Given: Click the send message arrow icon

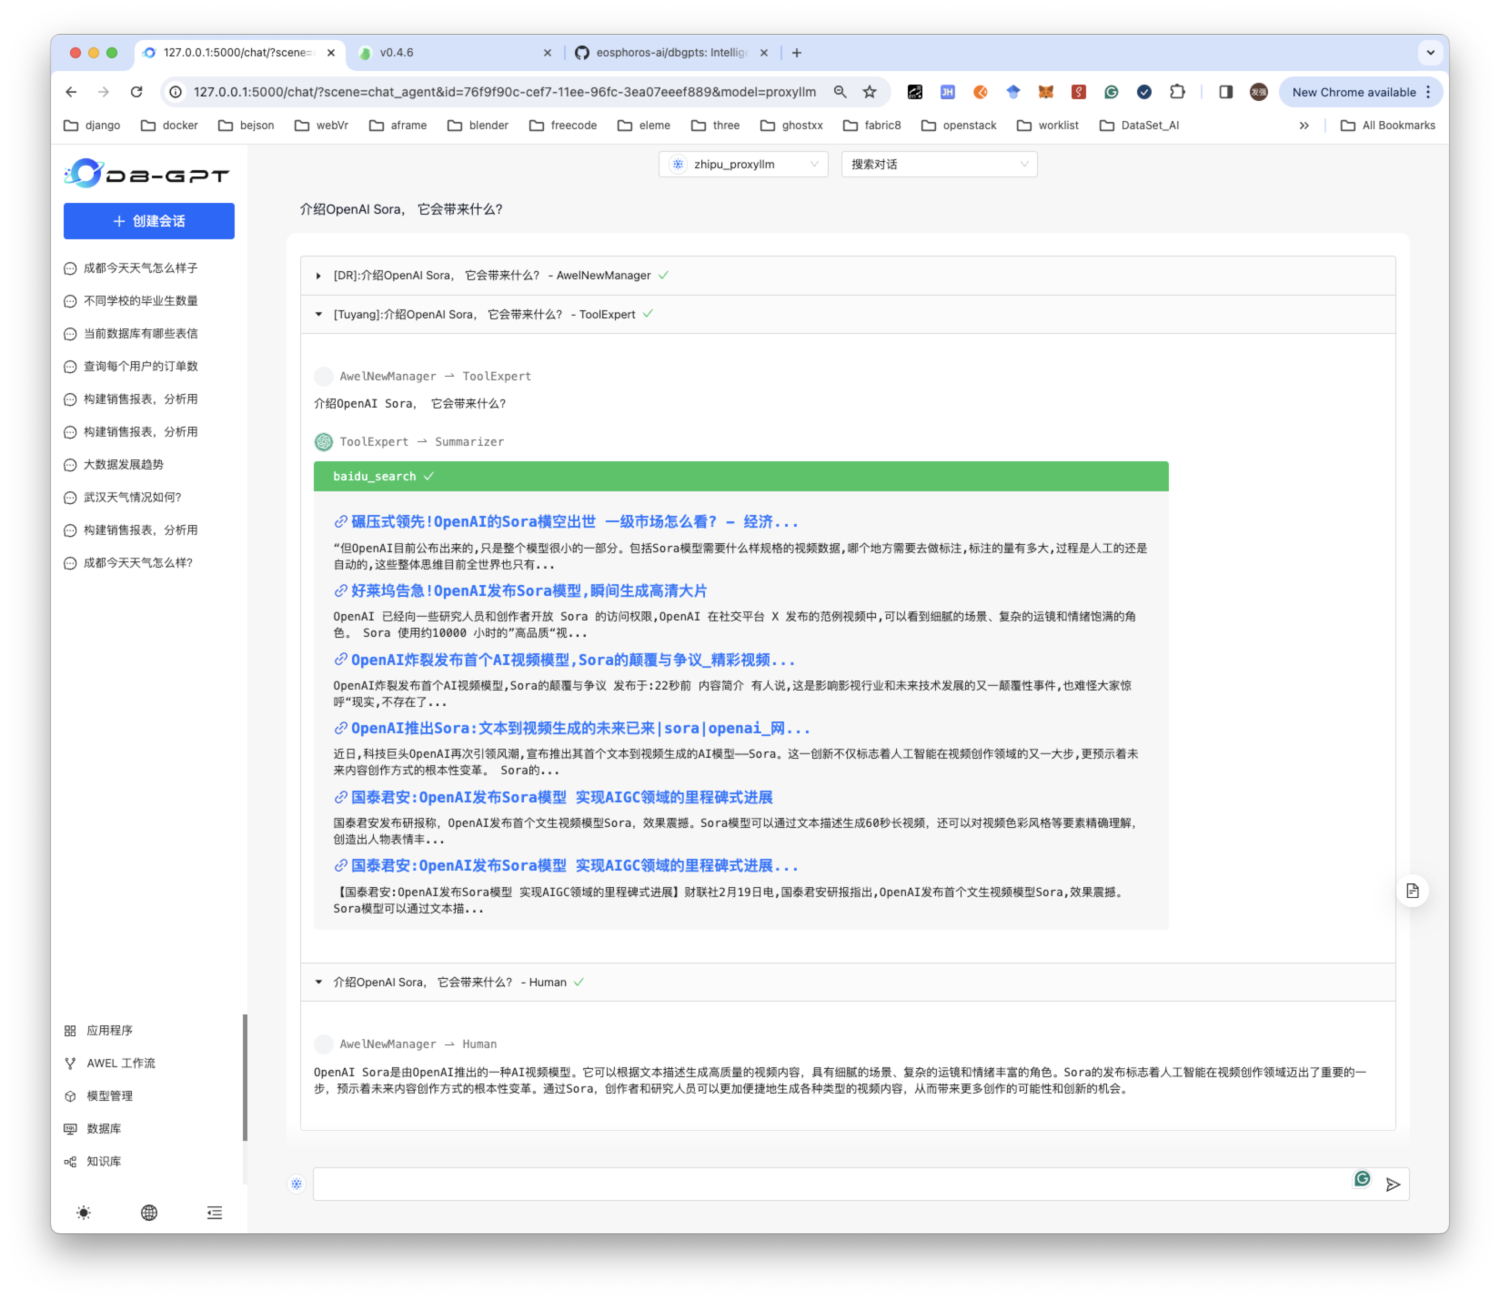Looking at the screenshot, I should (x=1393, y=1185).
